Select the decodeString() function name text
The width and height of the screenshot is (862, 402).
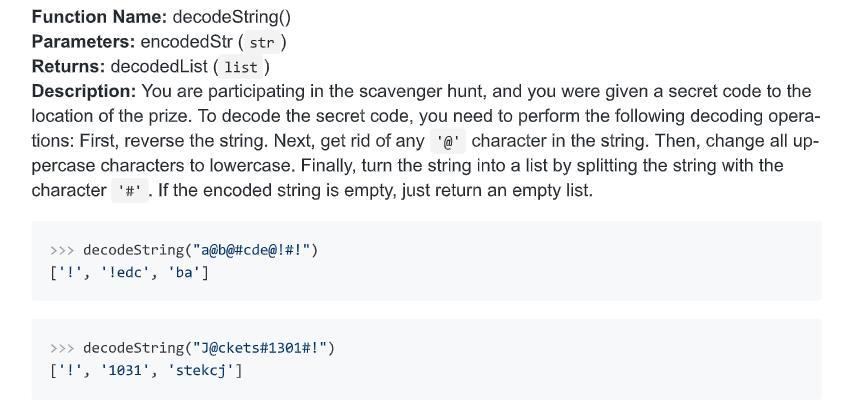click(231, 17)
